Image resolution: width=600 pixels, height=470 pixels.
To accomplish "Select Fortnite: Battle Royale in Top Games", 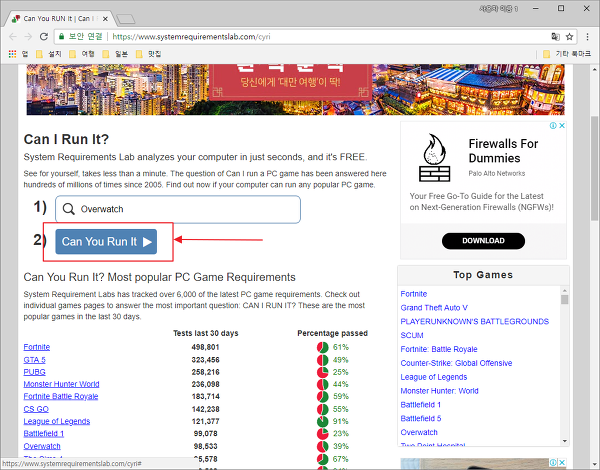I will (x=439, y=349).
